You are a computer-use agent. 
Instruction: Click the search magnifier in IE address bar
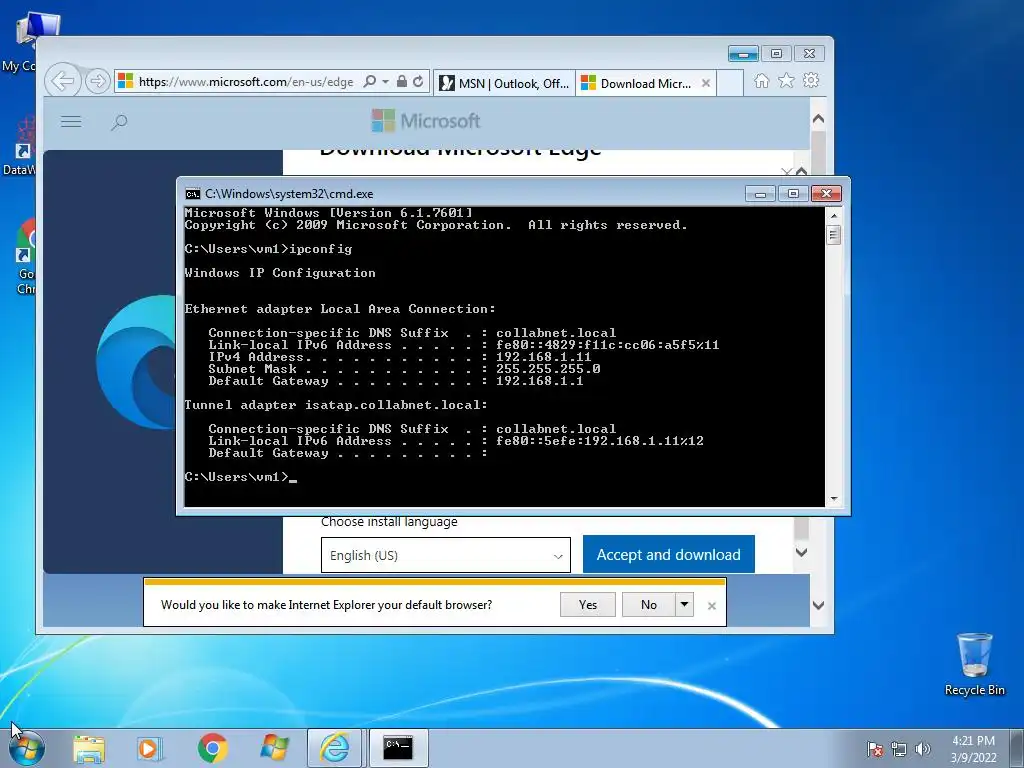[x=370, y=82]
